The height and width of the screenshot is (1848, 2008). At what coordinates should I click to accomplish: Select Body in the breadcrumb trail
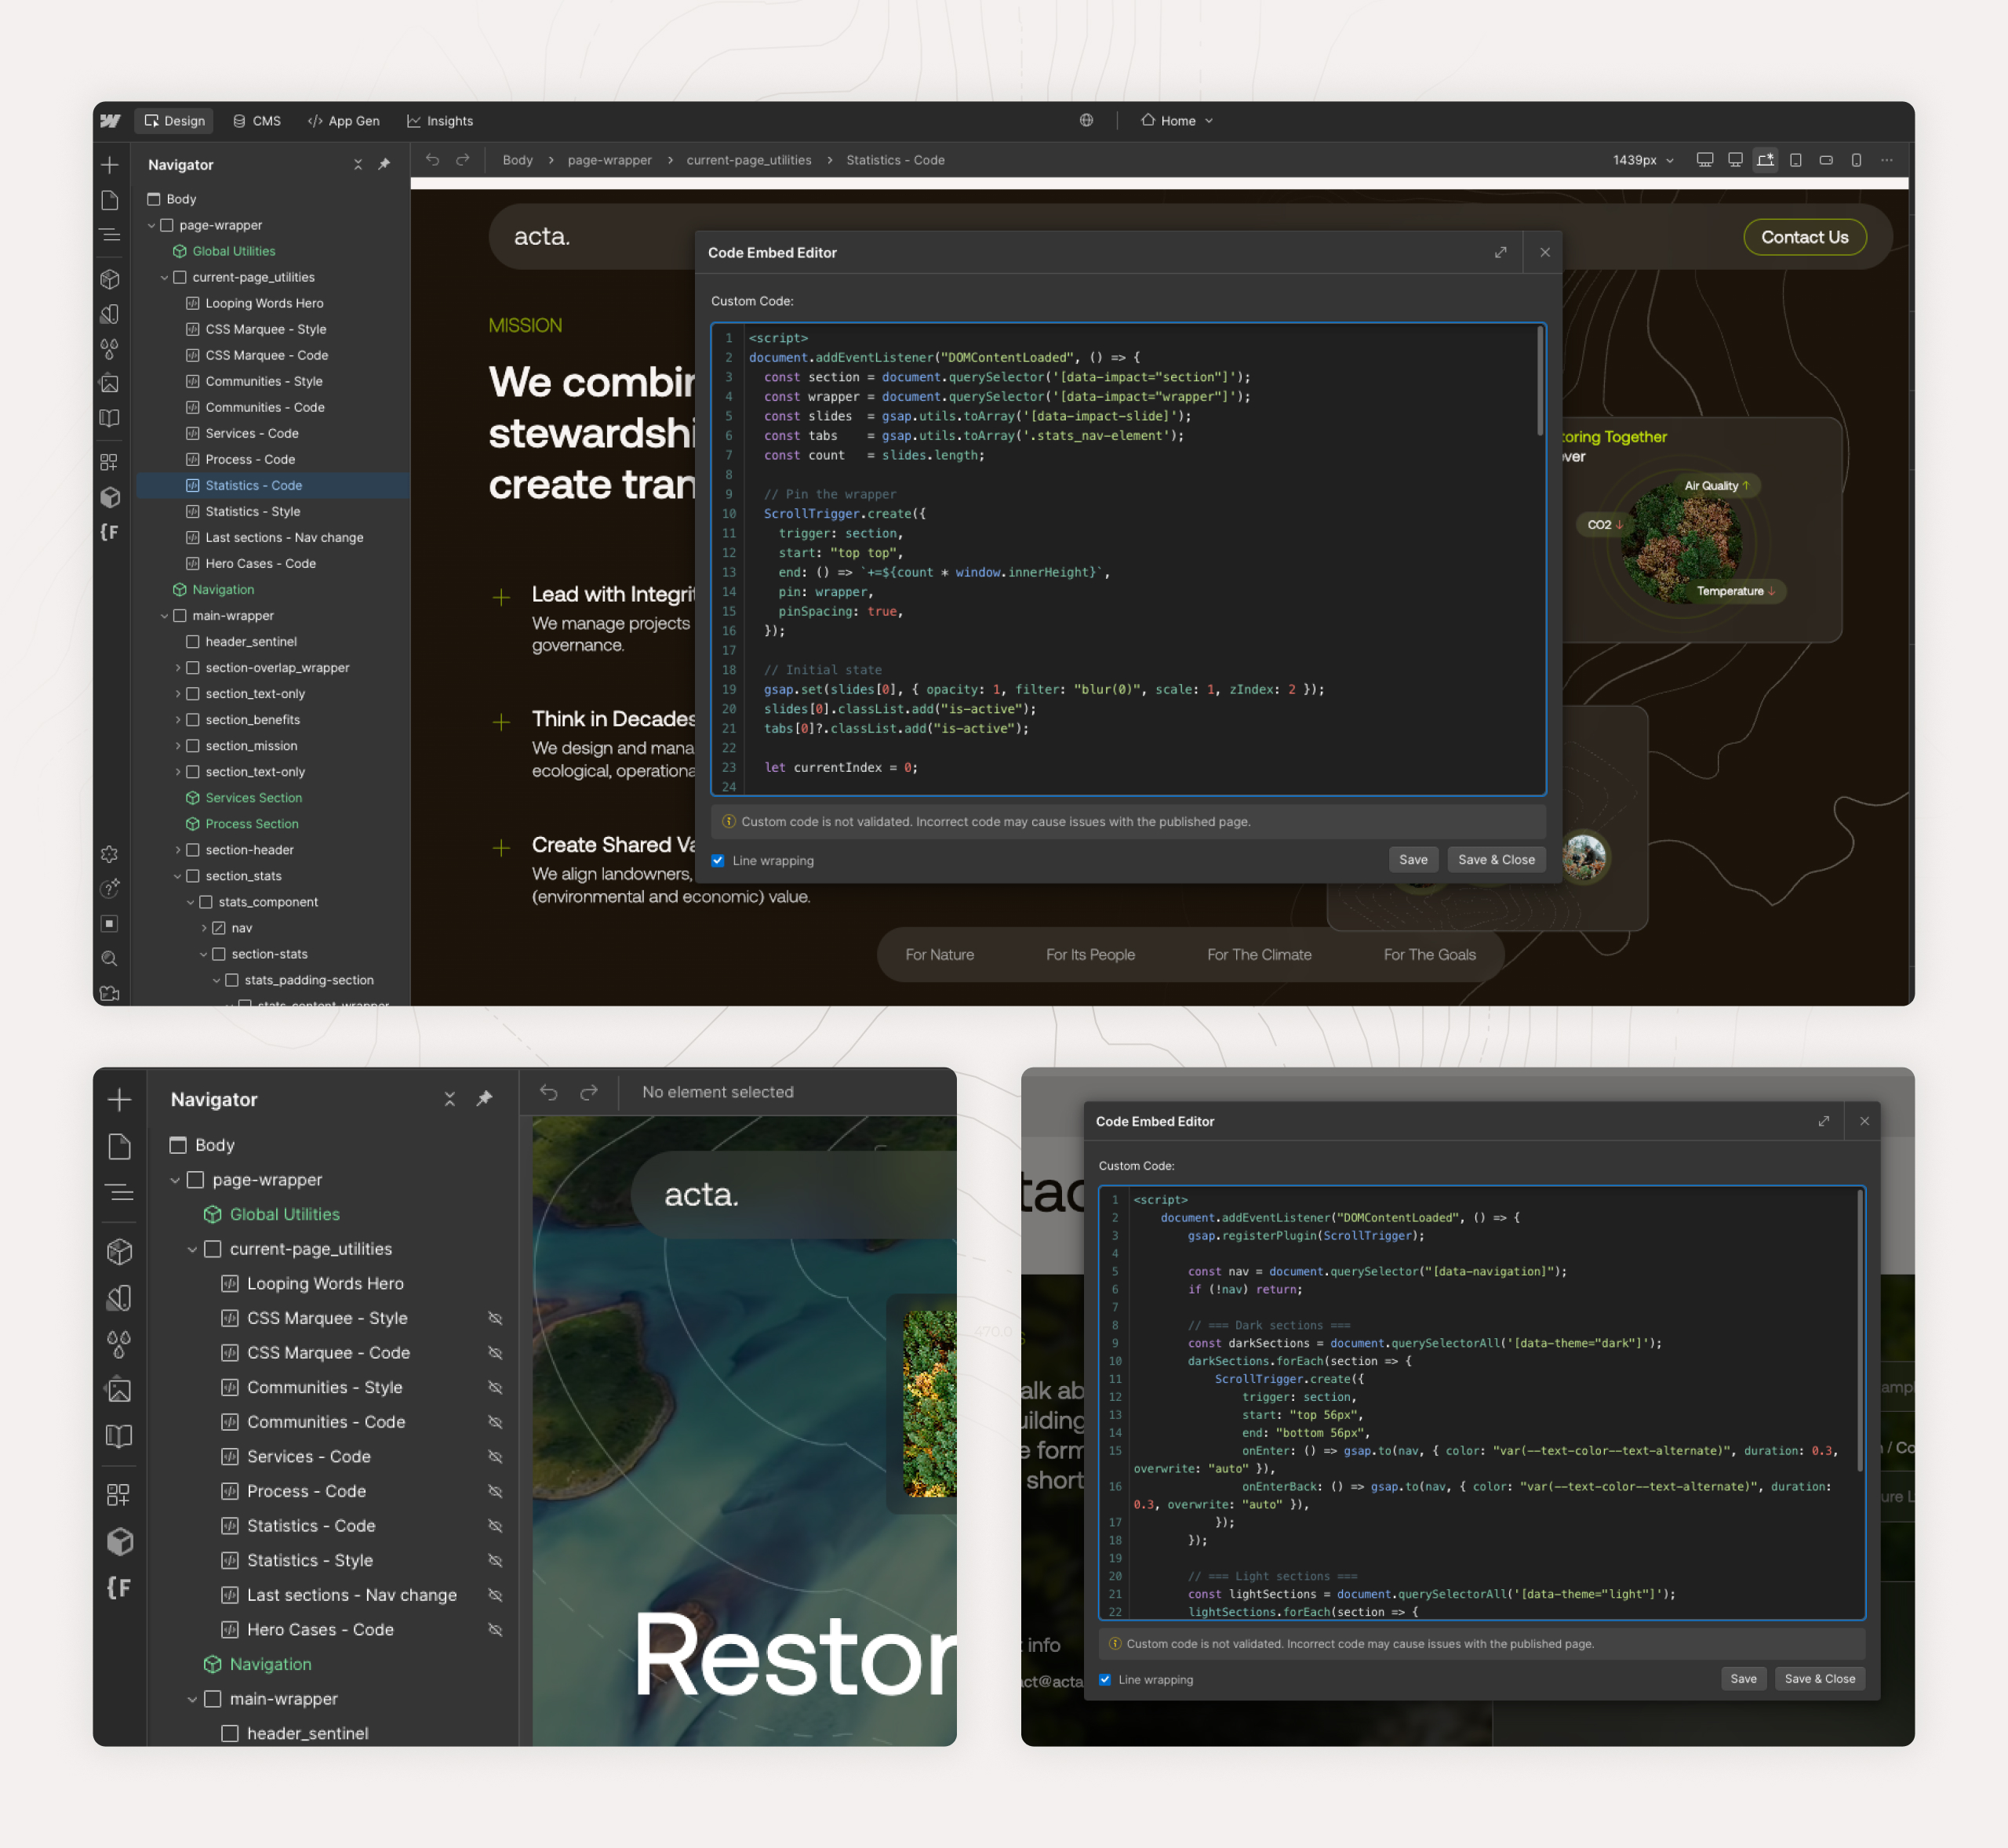(517, 159)
